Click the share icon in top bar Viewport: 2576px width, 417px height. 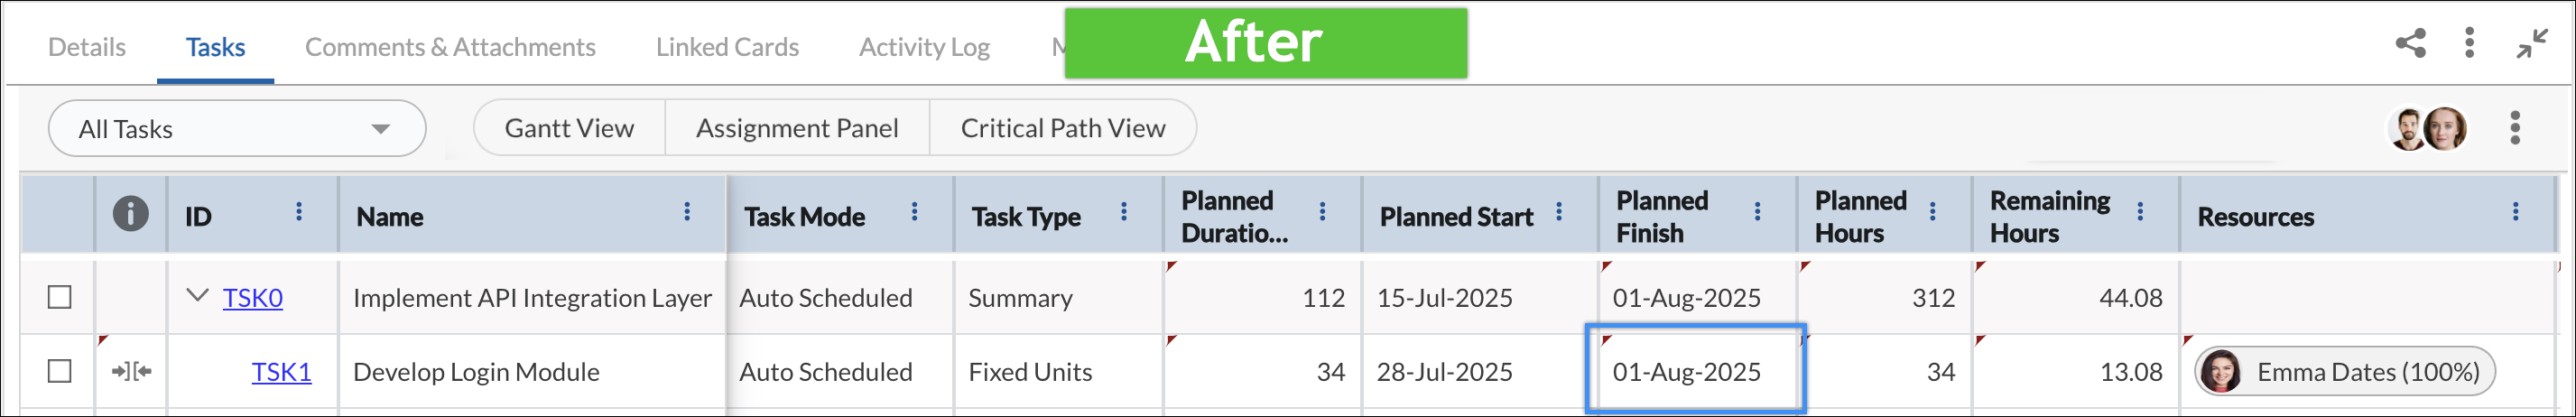(x=2411, y=43)
